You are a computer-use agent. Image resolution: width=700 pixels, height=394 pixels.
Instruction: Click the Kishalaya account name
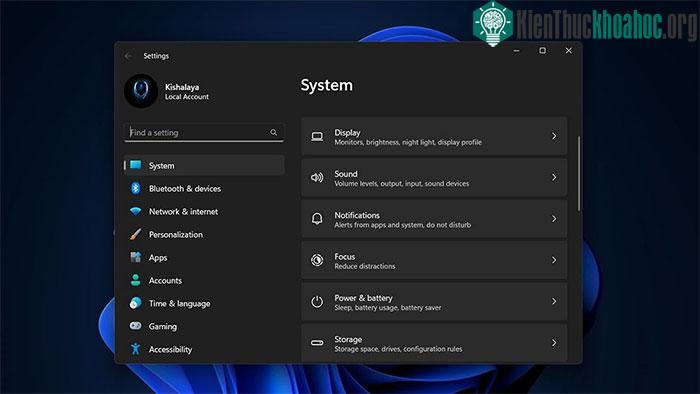(182, 87)
